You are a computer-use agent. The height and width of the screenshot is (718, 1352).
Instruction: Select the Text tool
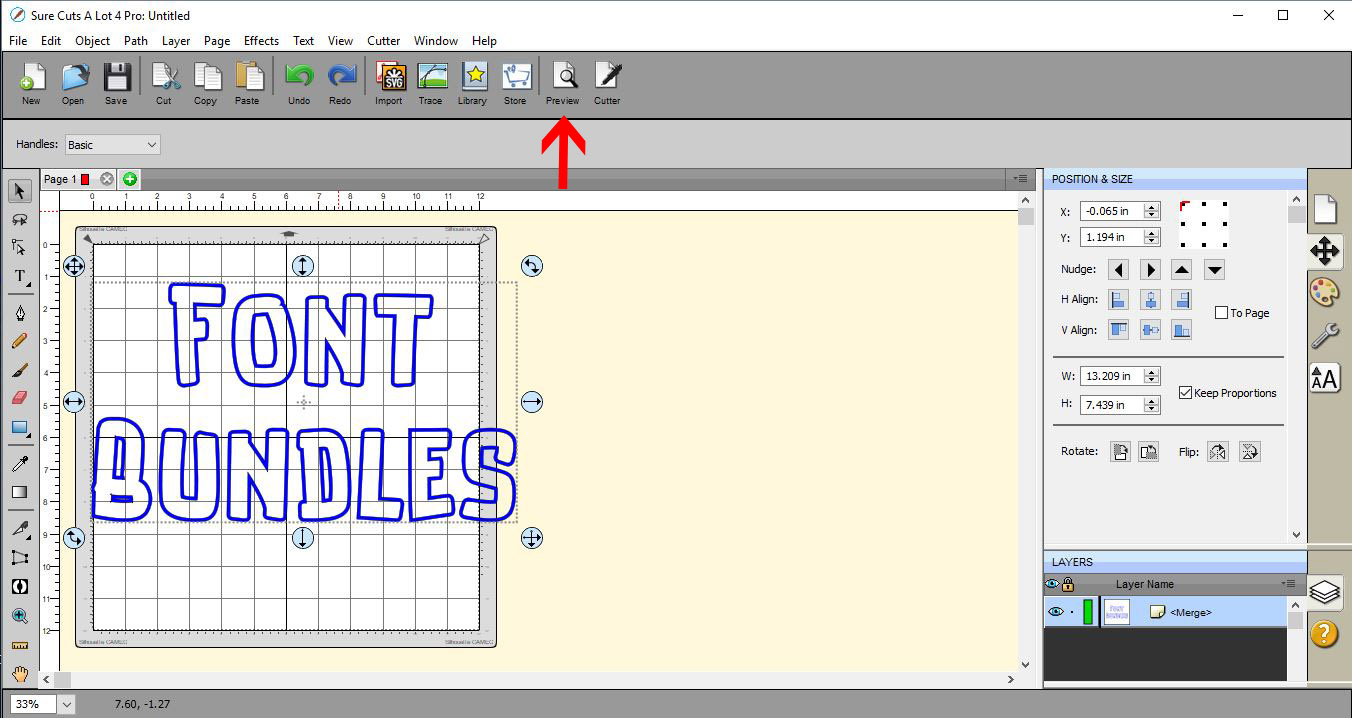click(20, 278)
